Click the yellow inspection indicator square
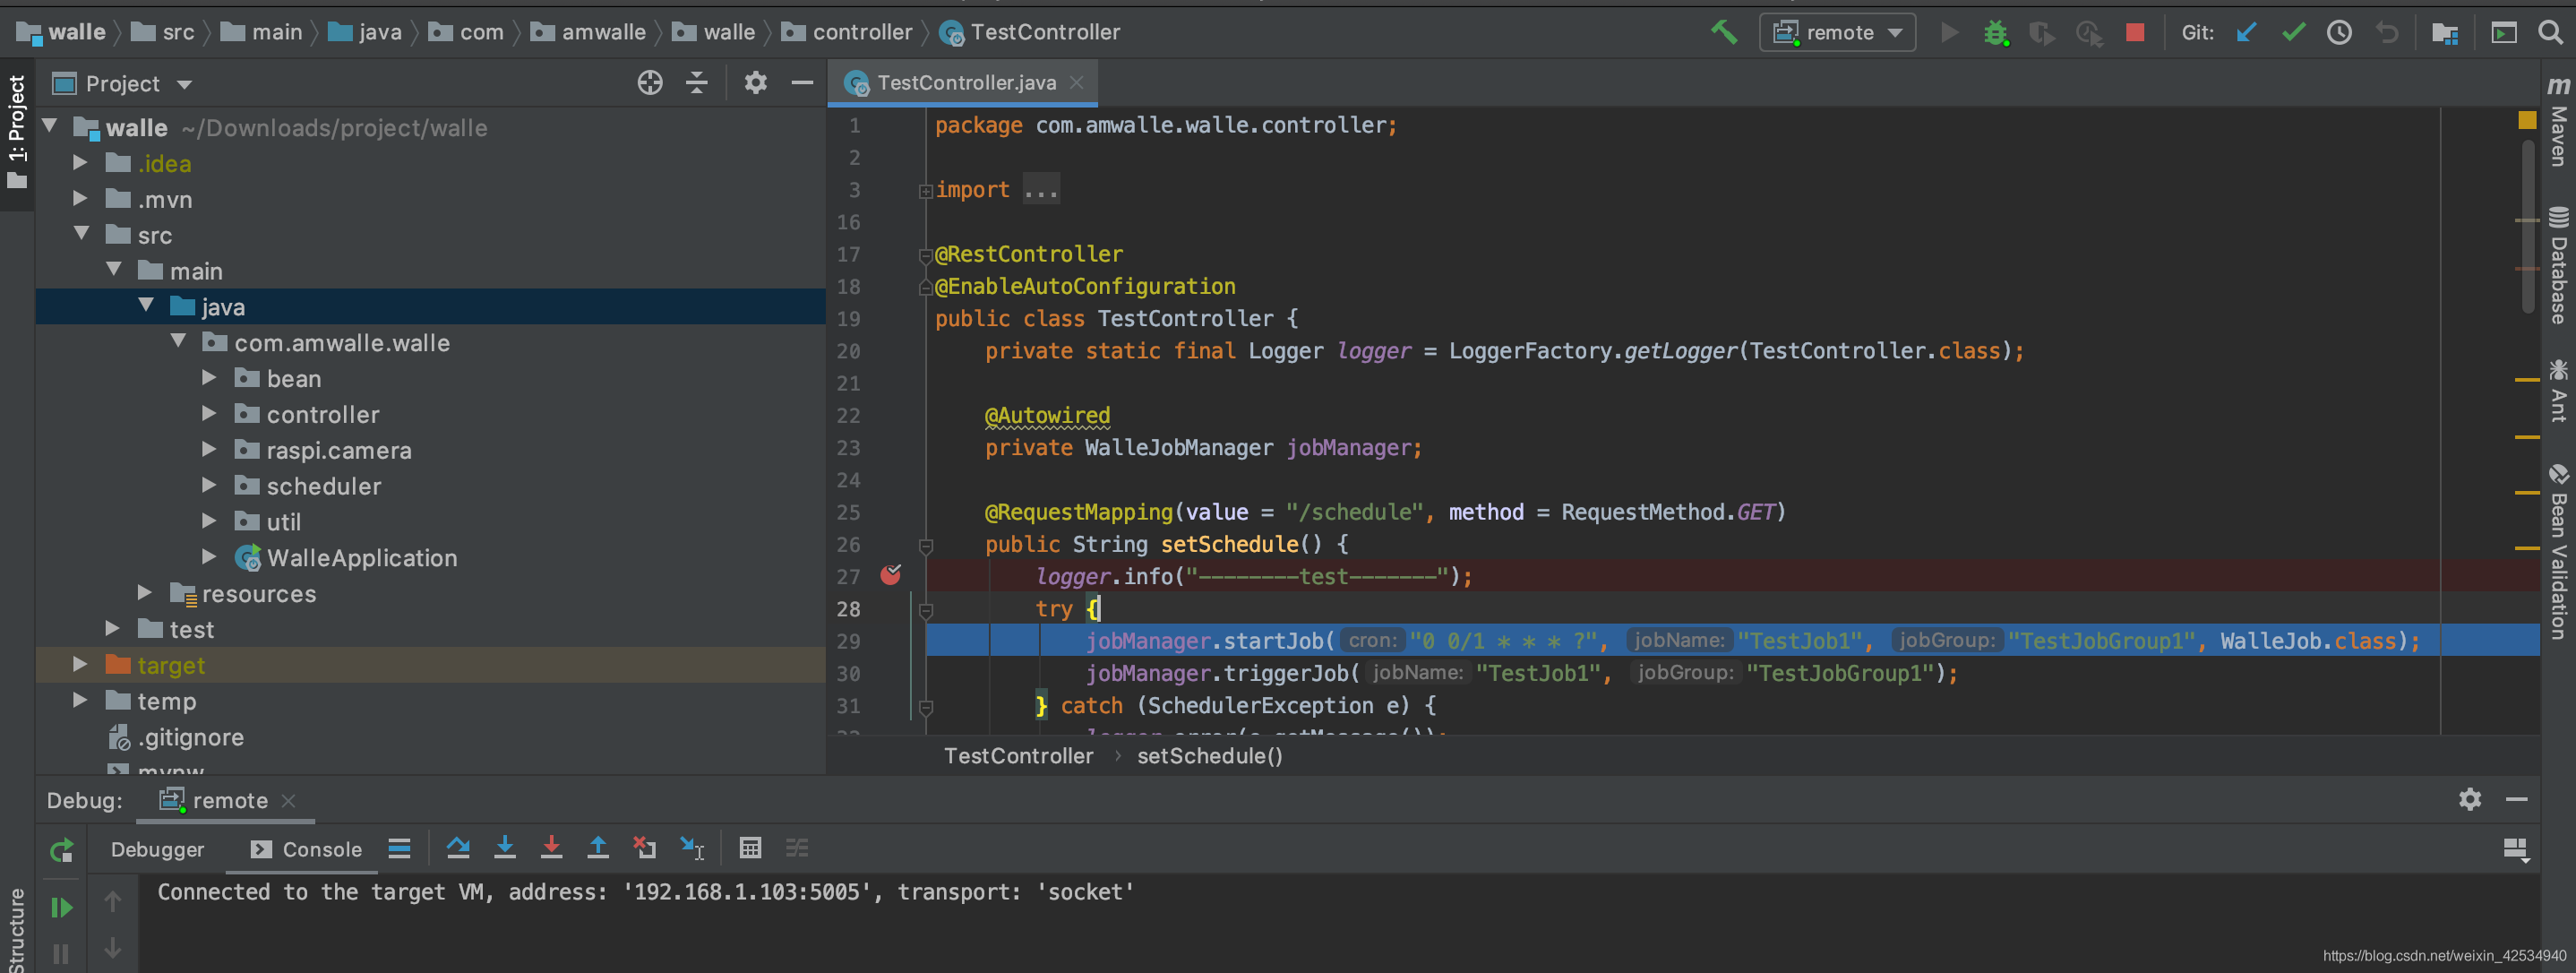 pos(2526,120)
